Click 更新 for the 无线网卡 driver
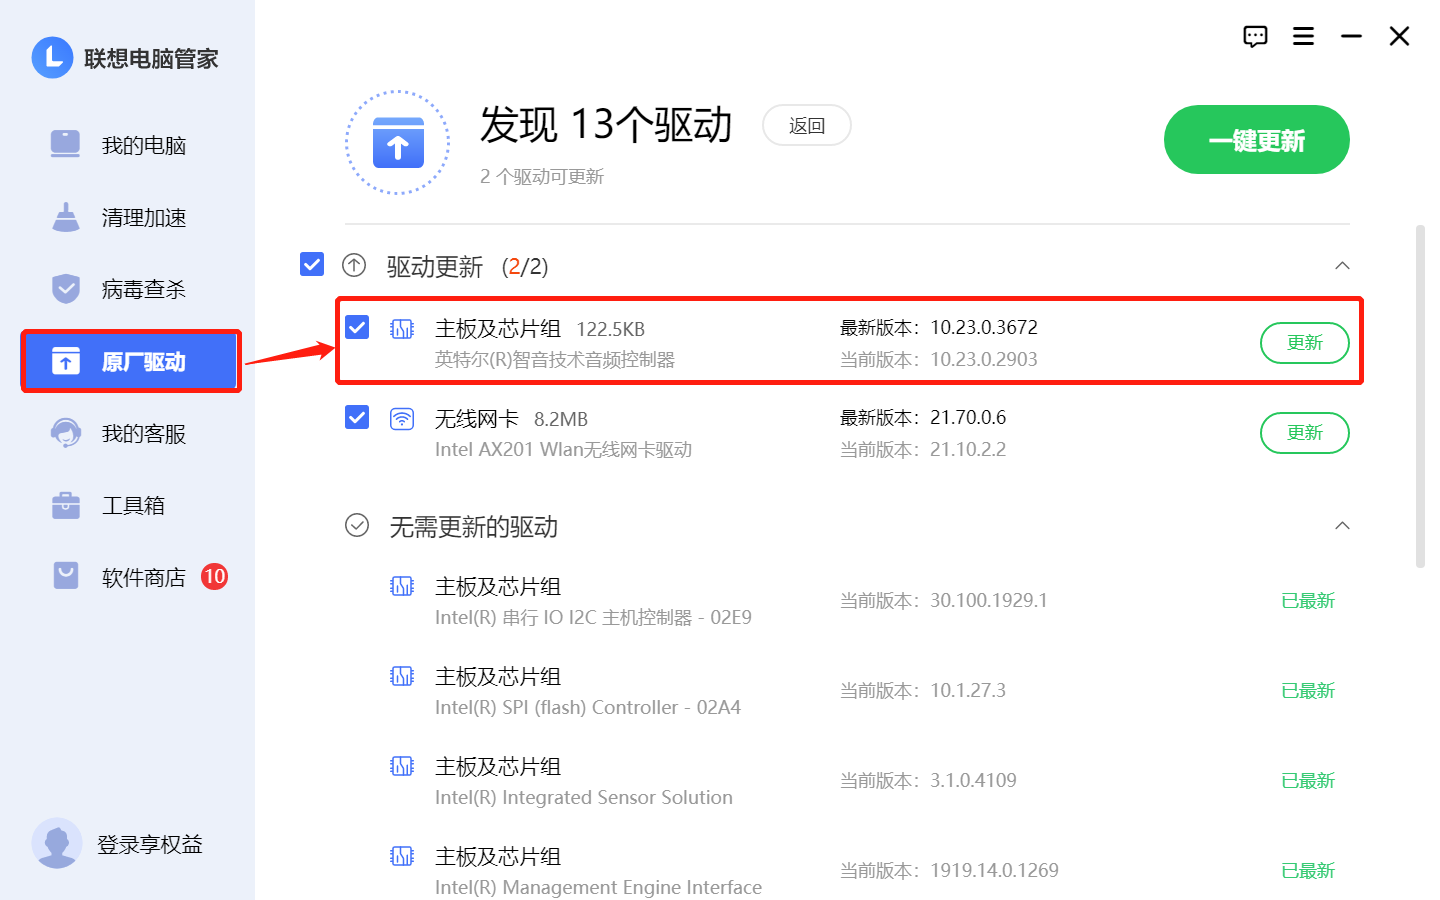This screenshot has height=900, width=1440. coord(1304,433)
